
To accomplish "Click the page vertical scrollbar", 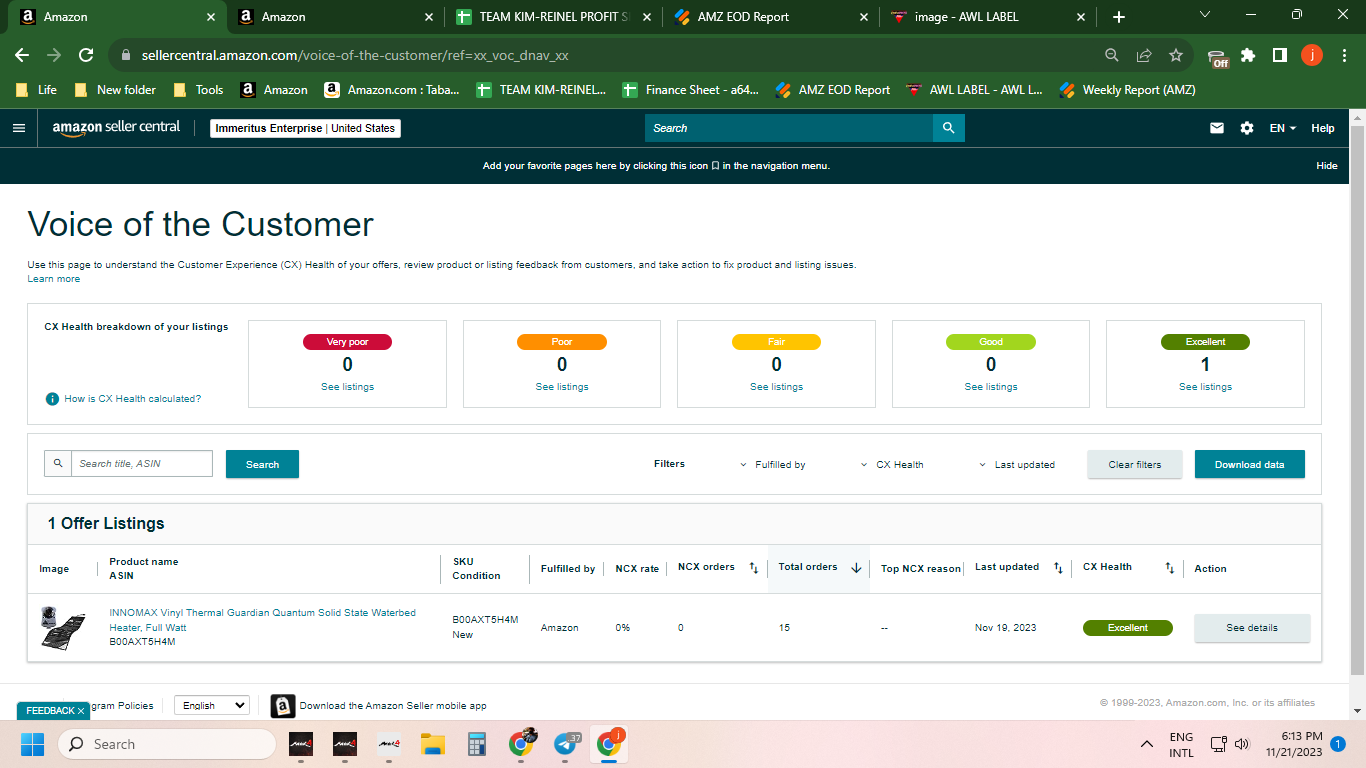I will click(x=1357, y=400).
